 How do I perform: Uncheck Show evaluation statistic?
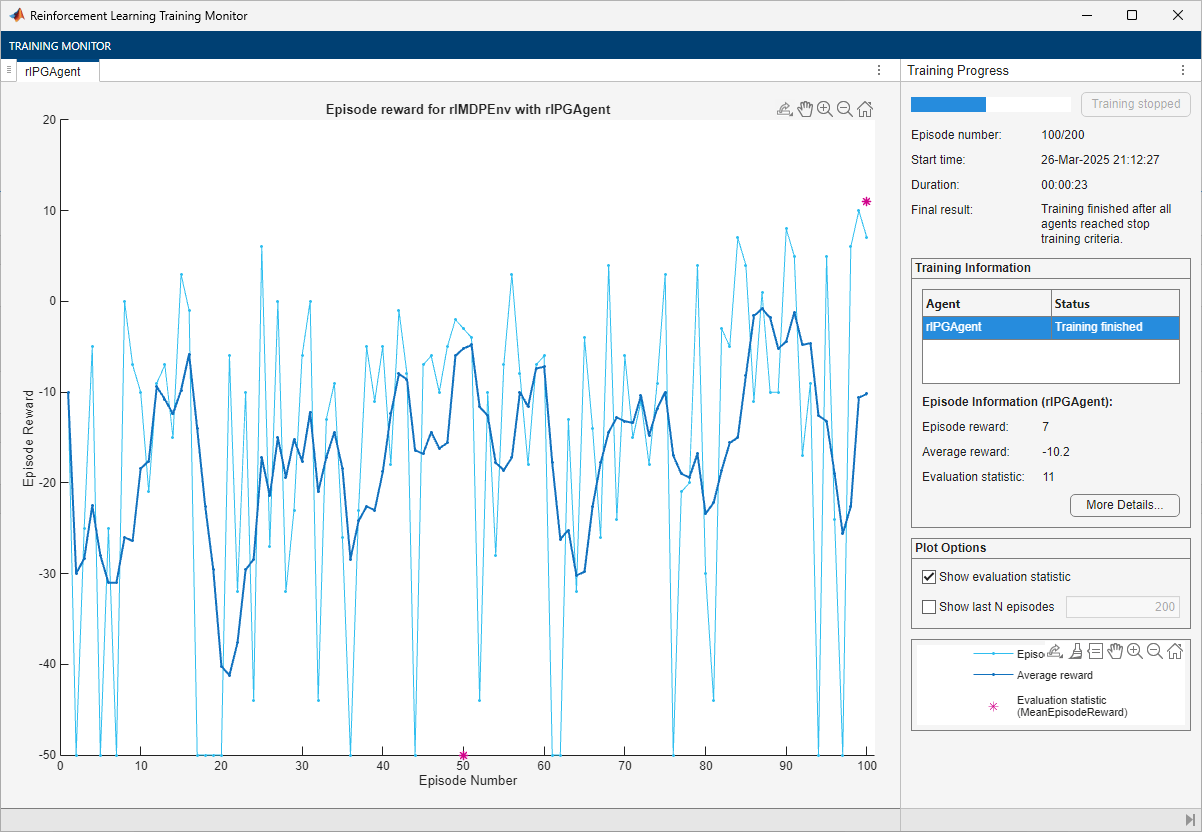pos(929,577)
